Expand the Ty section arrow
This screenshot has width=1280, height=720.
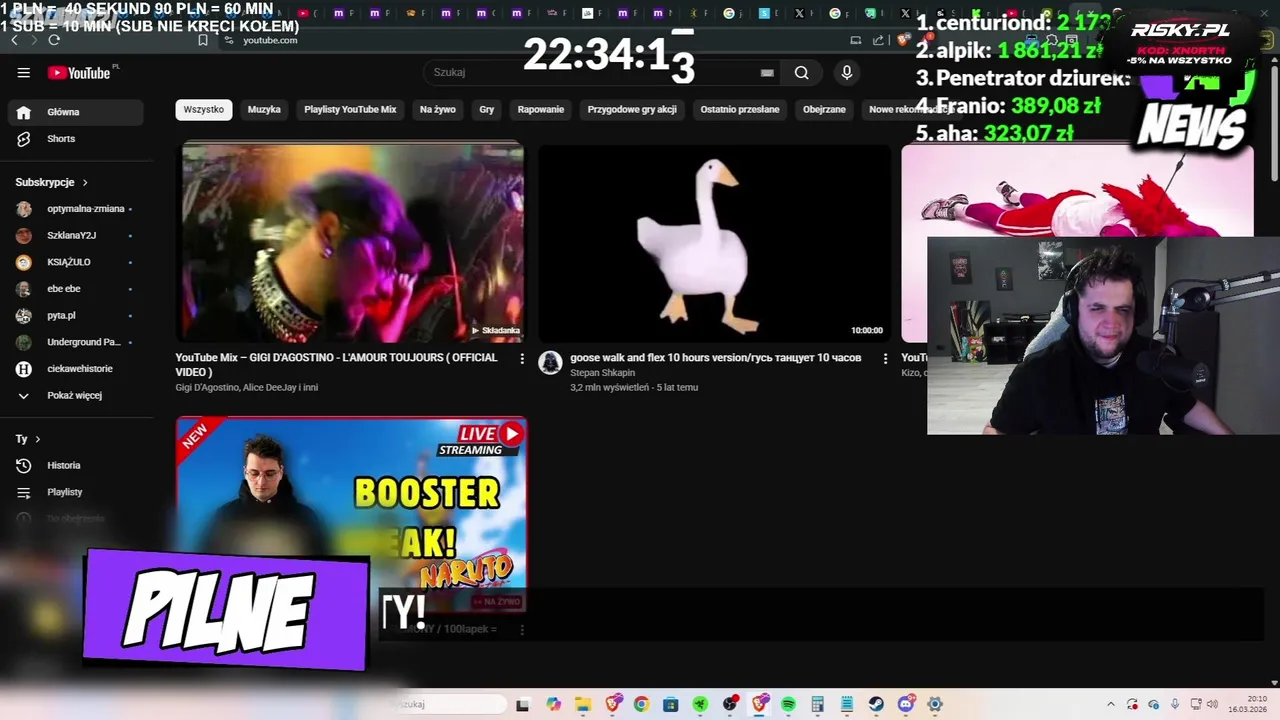tap(38, 439)
